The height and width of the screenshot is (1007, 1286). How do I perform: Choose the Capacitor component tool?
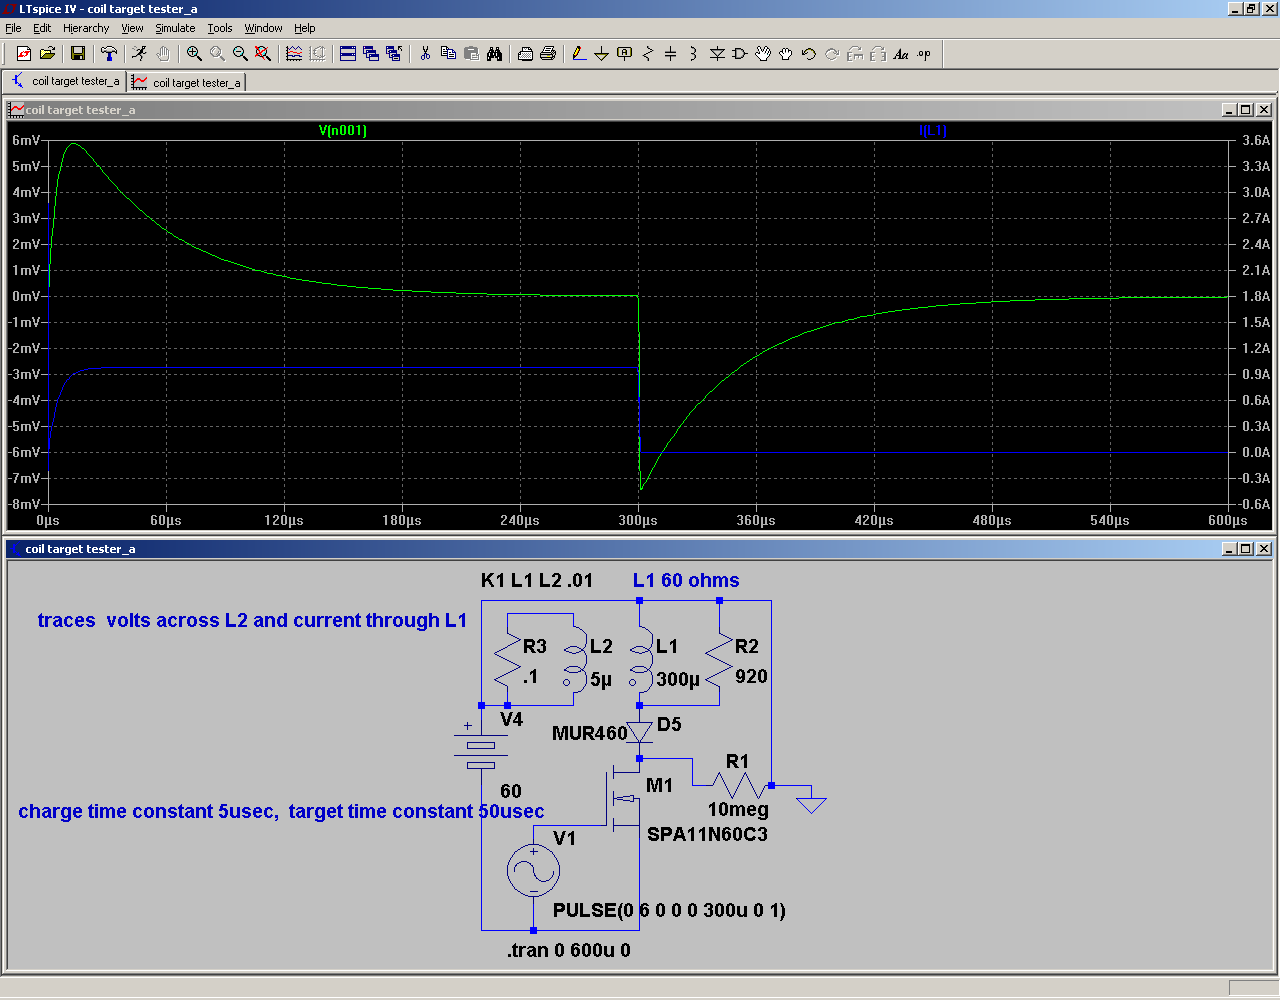(670, 54)
